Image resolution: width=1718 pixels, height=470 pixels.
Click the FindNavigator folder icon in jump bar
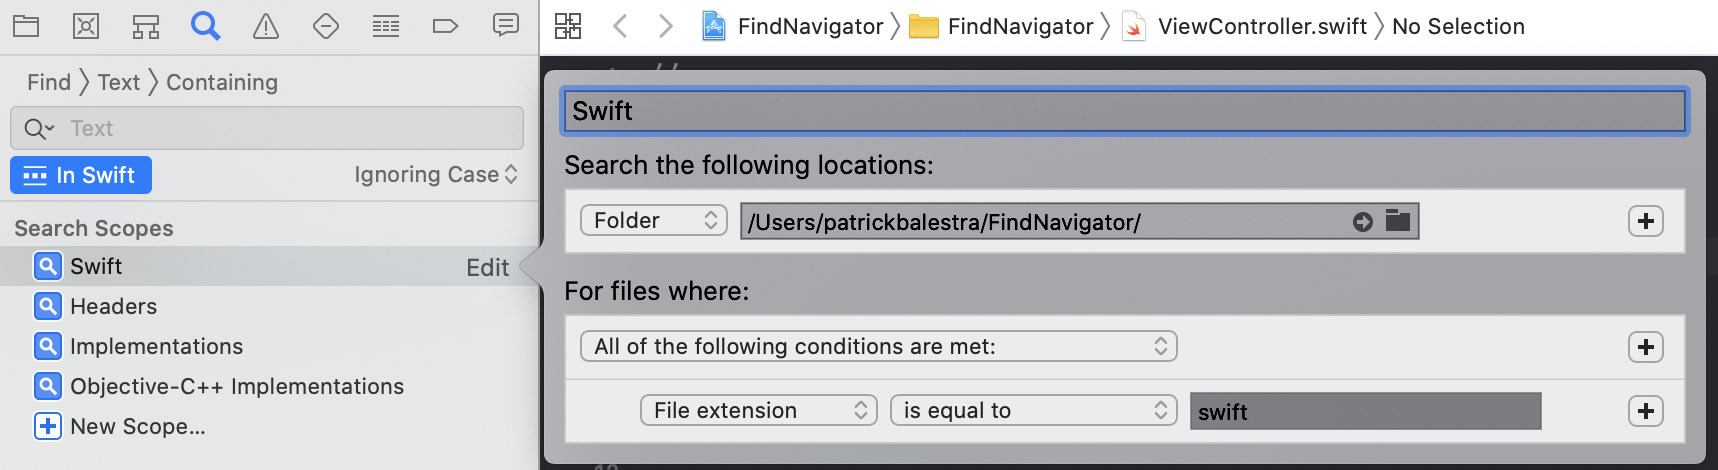(923, 27)
